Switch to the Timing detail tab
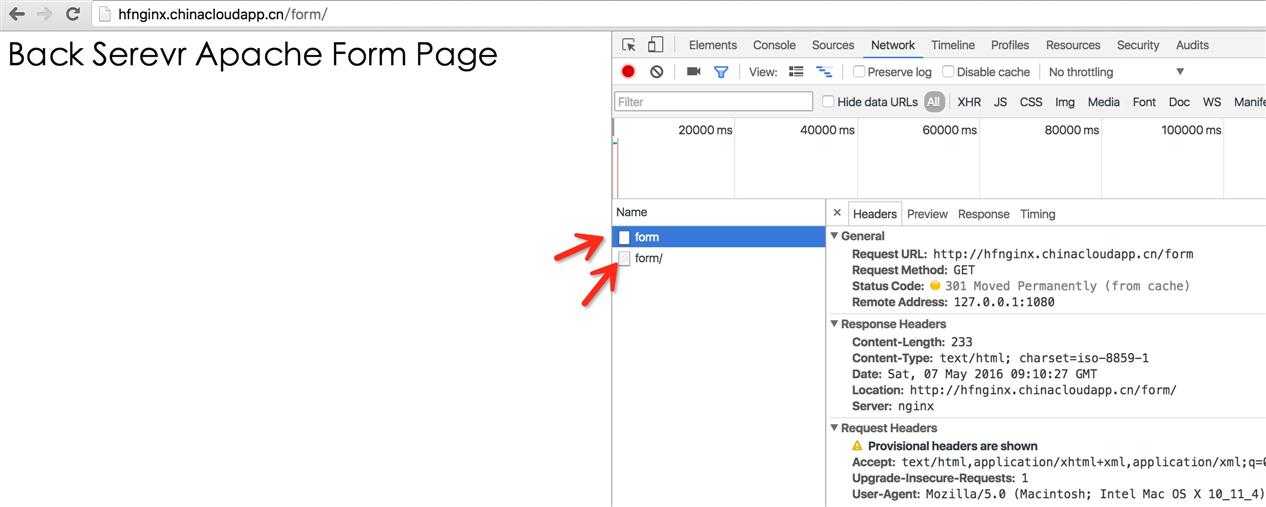Screen dimensions: 1266x507 click(1037, 214)
